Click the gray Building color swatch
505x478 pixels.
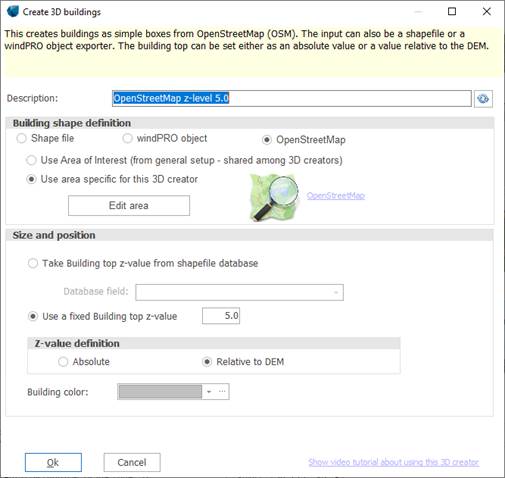click(160, 391)
